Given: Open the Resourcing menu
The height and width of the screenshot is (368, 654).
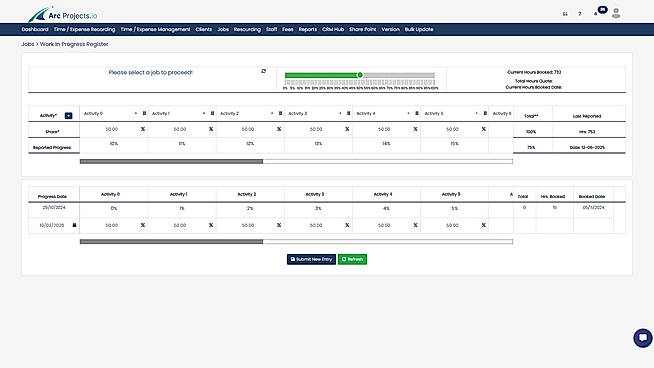Looking at the screenshot, I should [247, 30].
